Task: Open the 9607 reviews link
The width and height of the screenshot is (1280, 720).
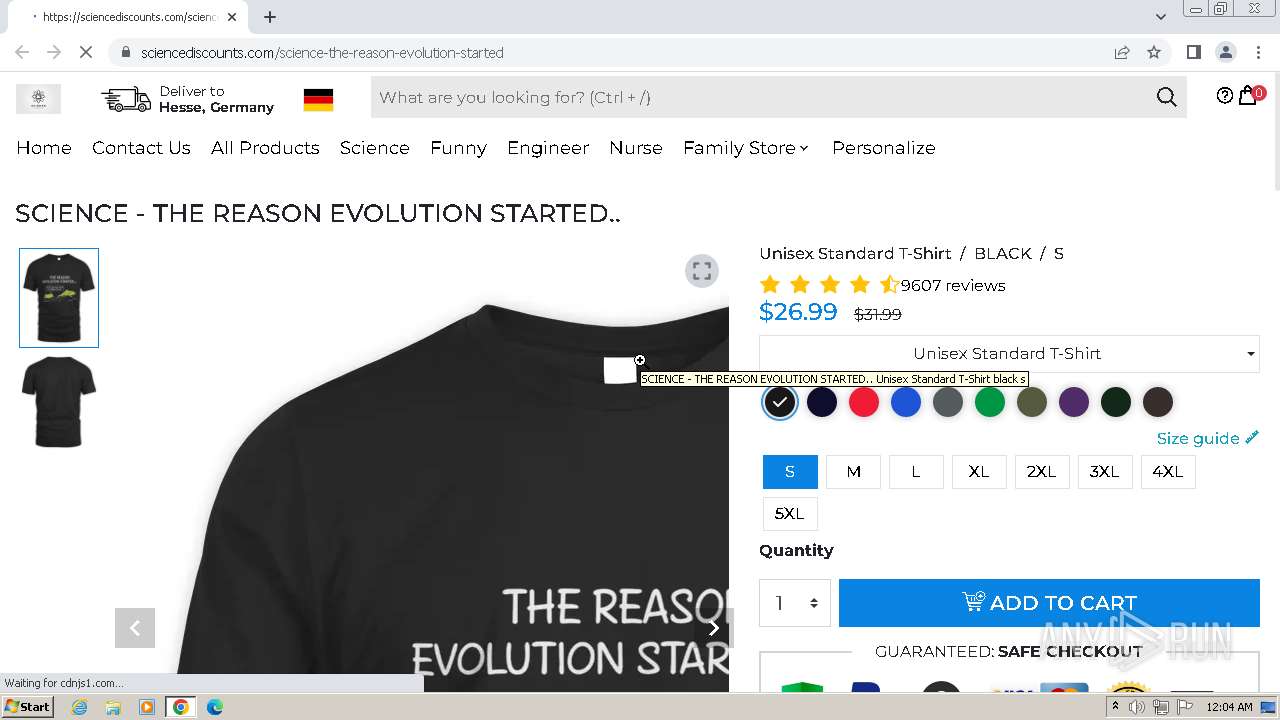Action: (x=953, y=286)
